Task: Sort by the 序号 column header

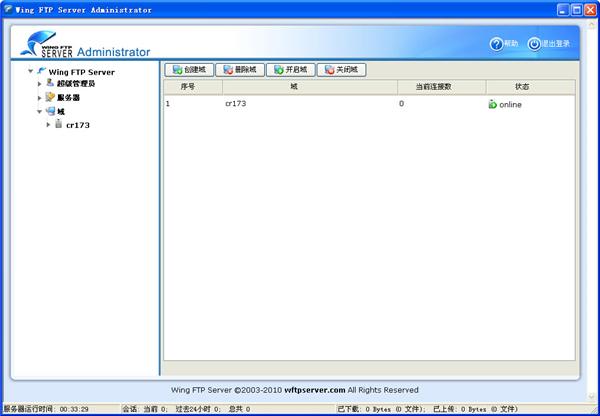Action: point(193,87)
